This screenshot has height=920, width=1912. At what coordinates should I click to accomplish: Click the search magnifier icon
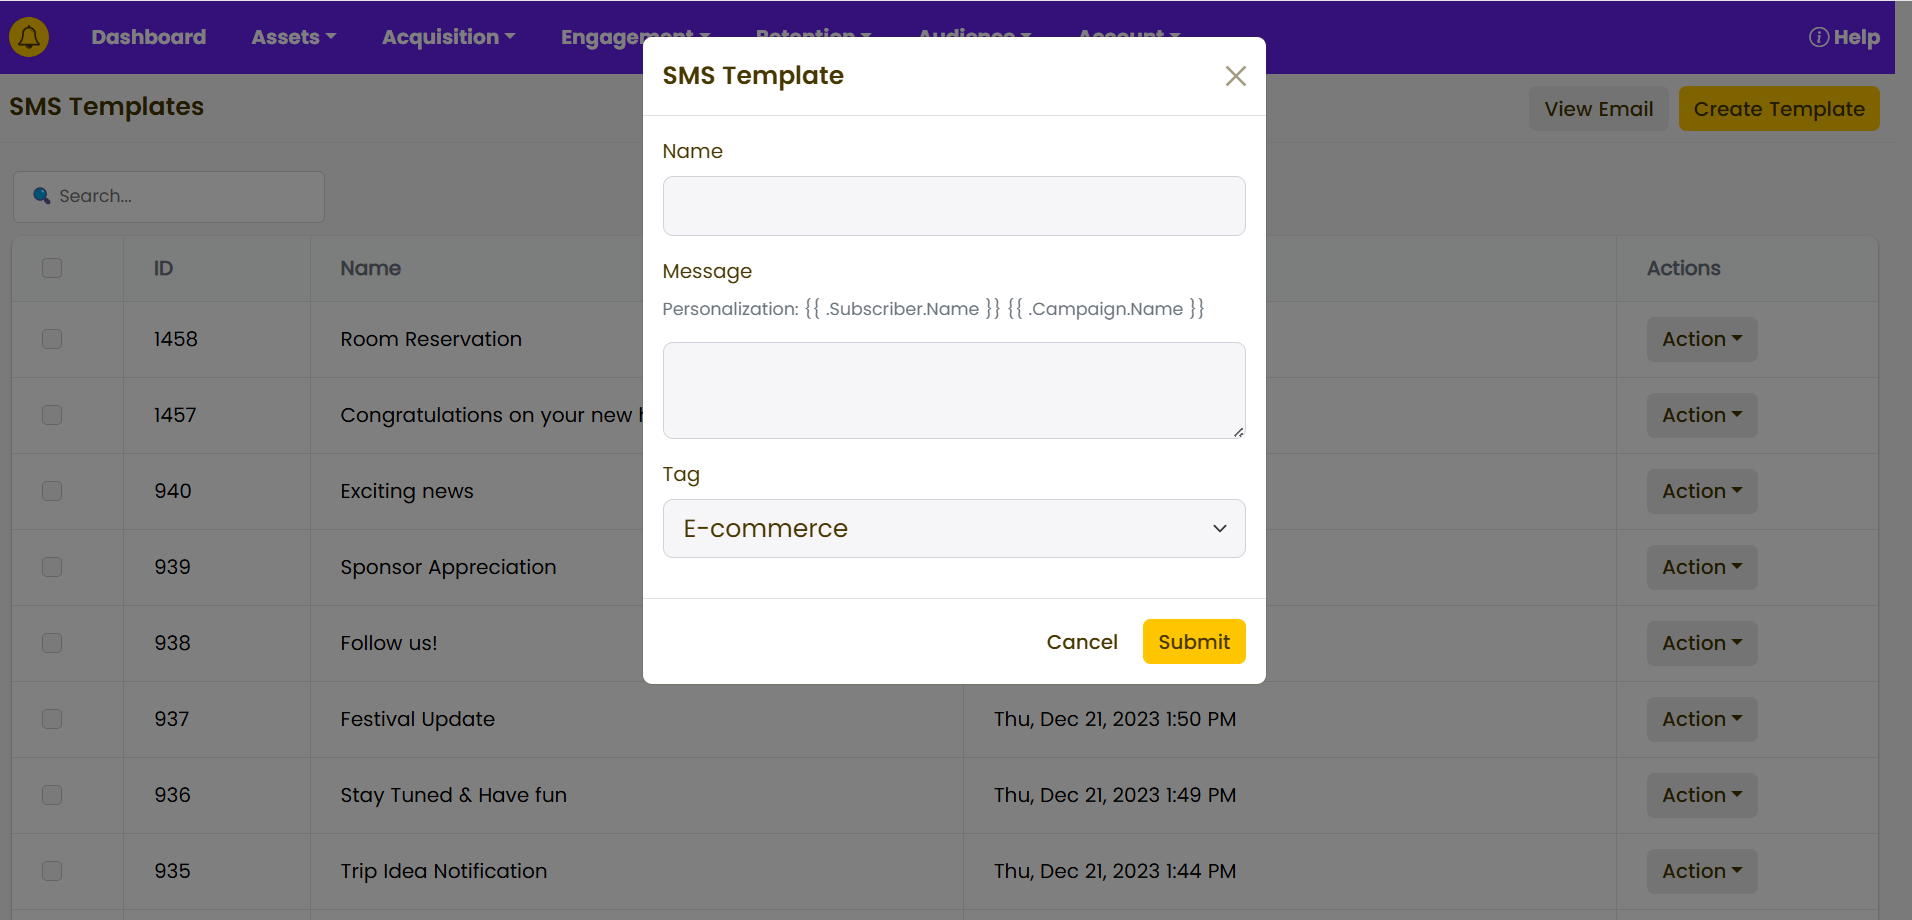(41, 196)
